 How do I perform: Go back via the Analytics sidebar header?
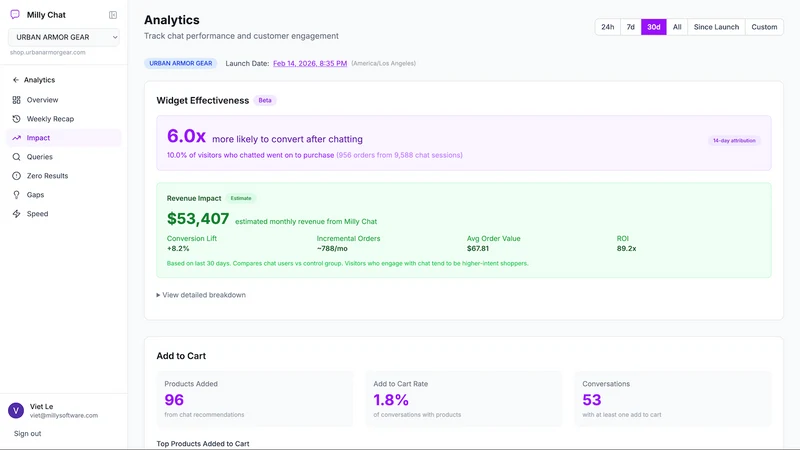[34, 80]
